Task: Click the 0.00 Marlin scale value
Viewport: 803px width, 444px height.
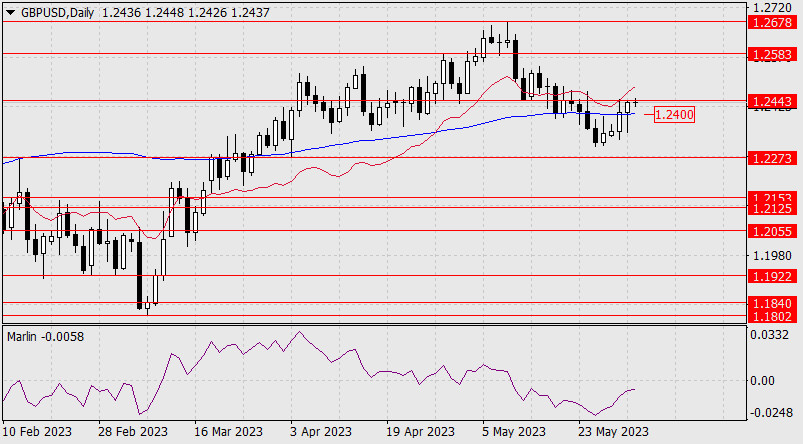Action: pos(762,380)
